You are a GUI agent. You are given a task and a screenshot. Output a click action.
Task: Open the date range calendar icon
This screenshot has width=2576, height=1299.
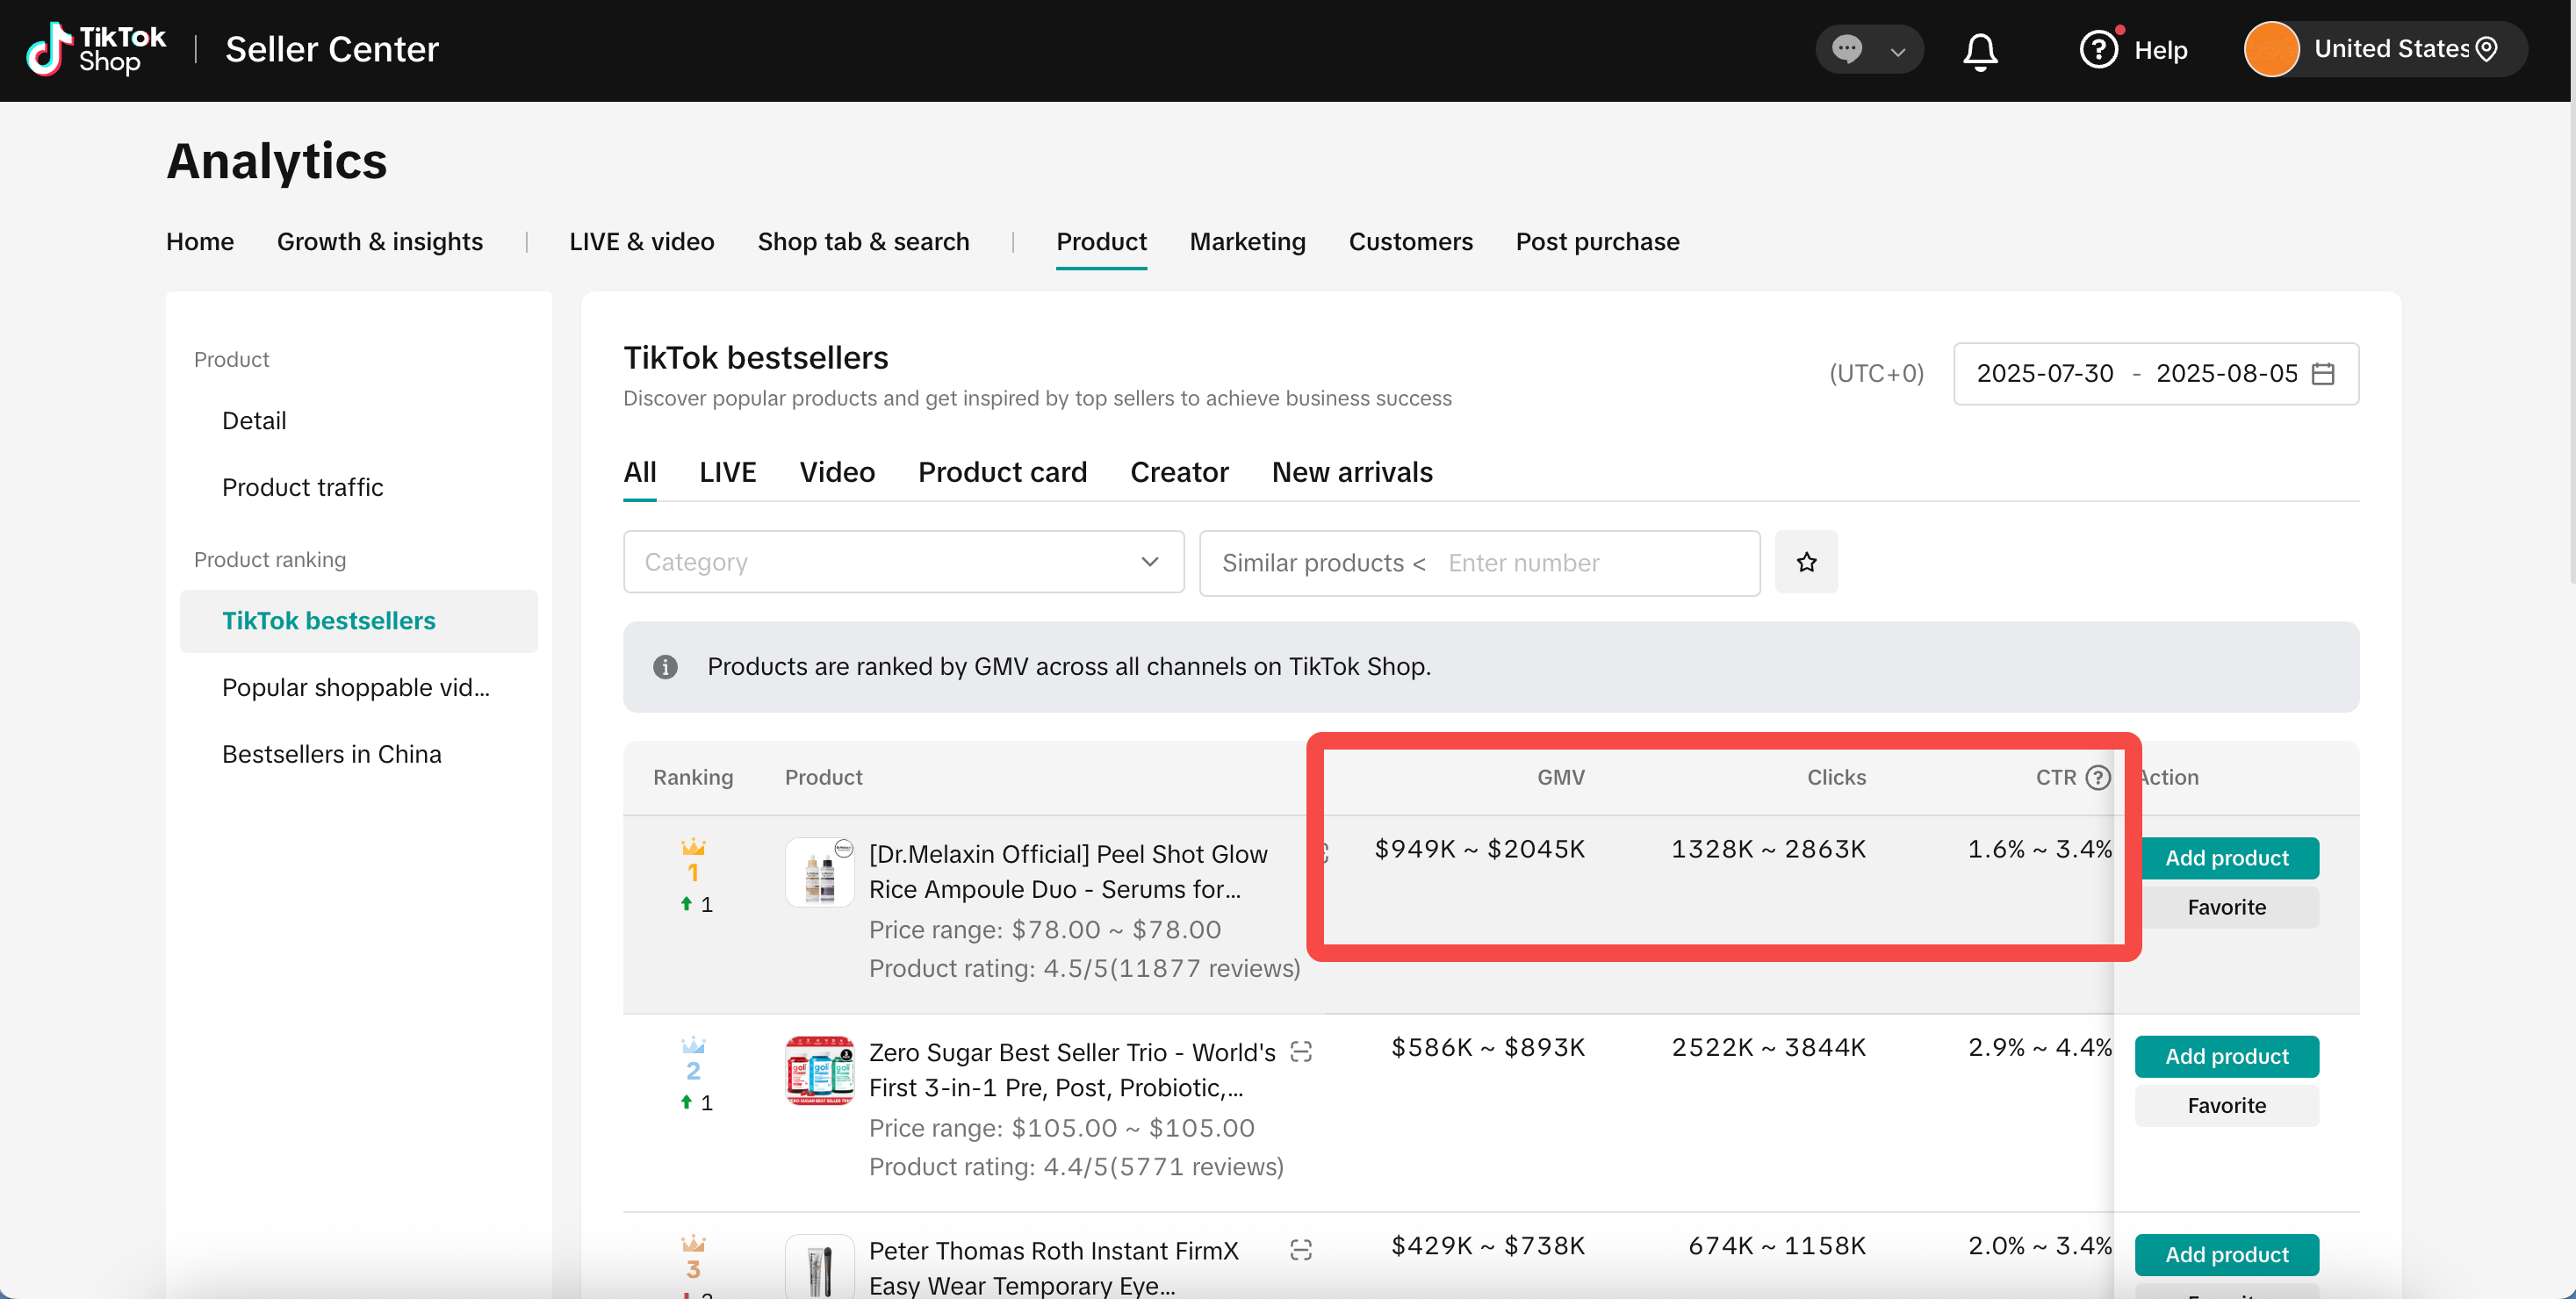[2324, 373]
